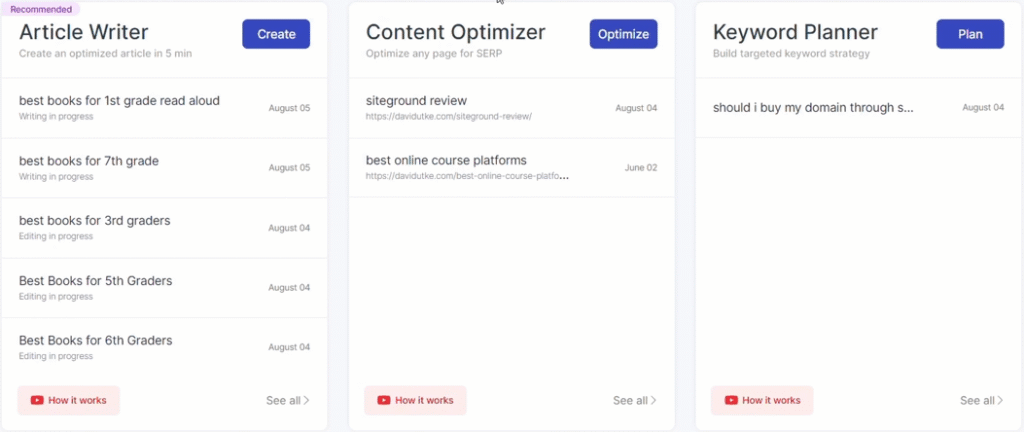Click YouTube icon in Article Writer card
The image size is (1024, 432).
pos(37,400)
